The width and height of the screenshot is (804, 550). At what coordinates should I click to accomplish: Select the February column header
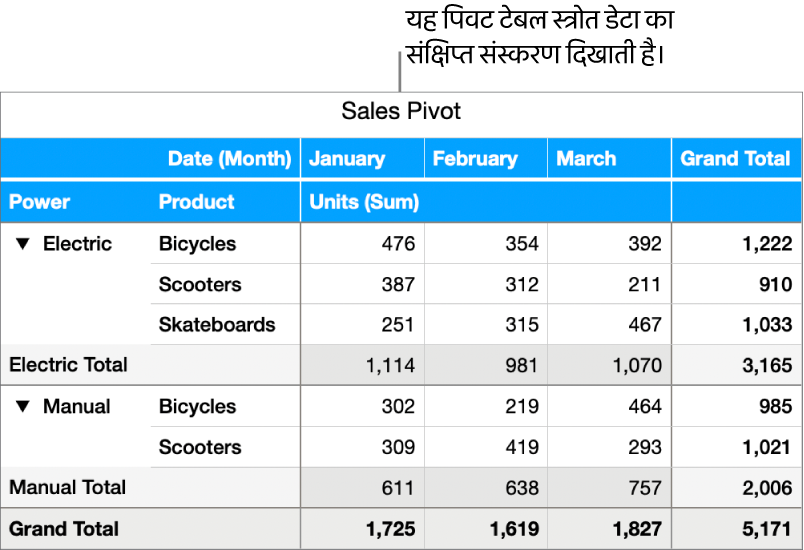click(x=475, y=158)
